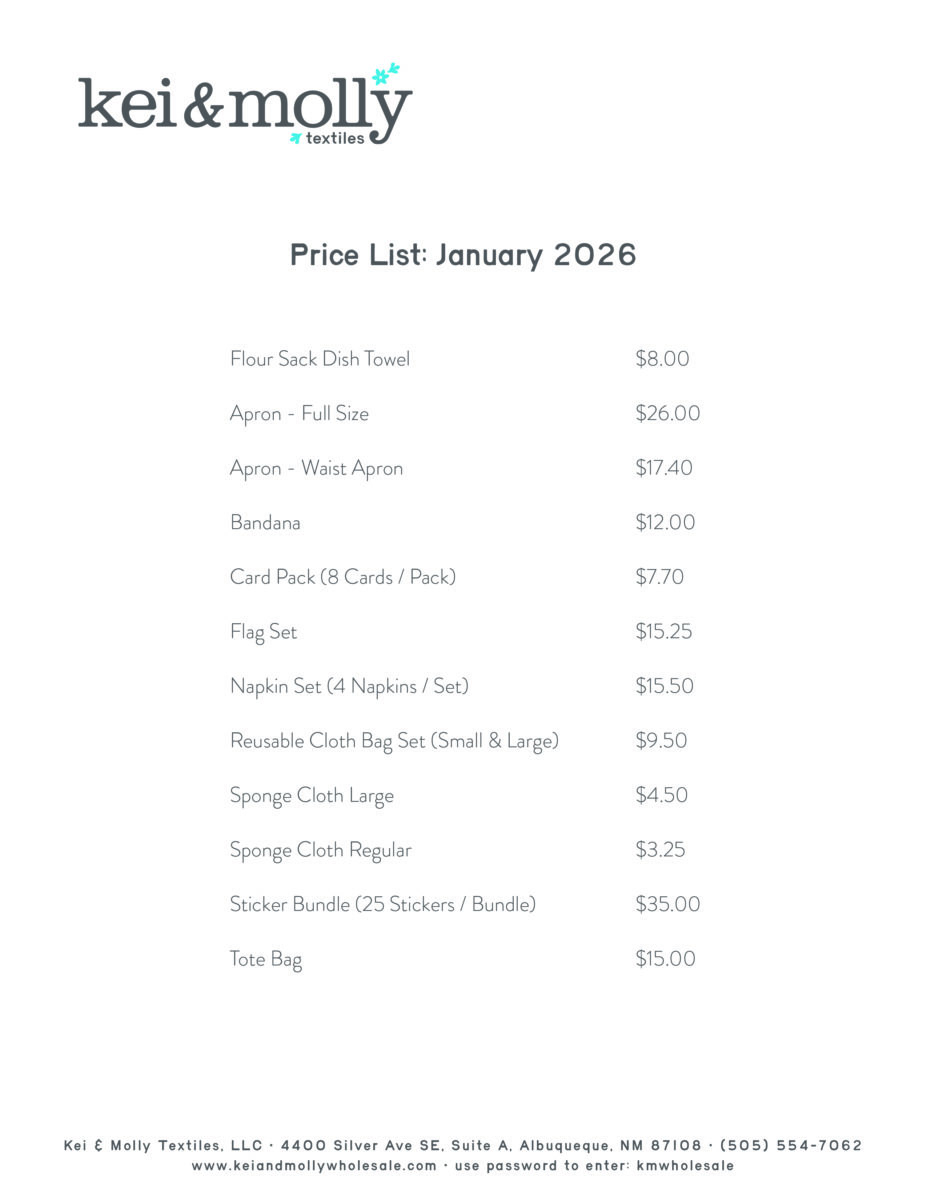Click Reusable Cloth Bag Set item
The image size is (927, 1200).
[394, 741]
